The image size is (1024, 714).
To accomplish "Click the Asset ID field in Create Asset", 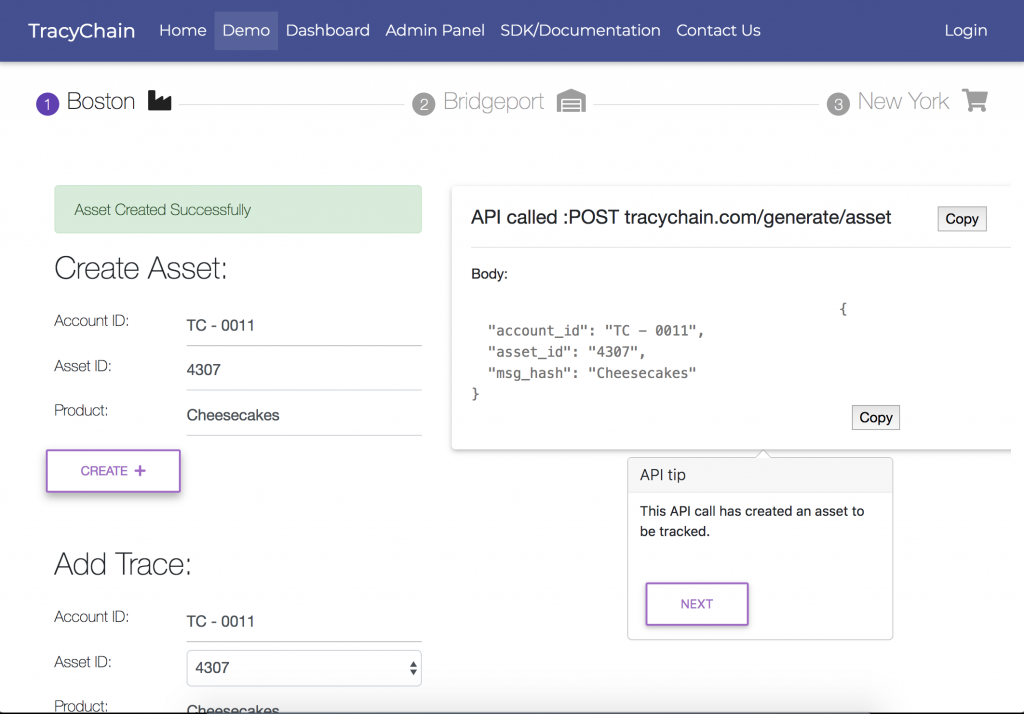I will 304,370.
